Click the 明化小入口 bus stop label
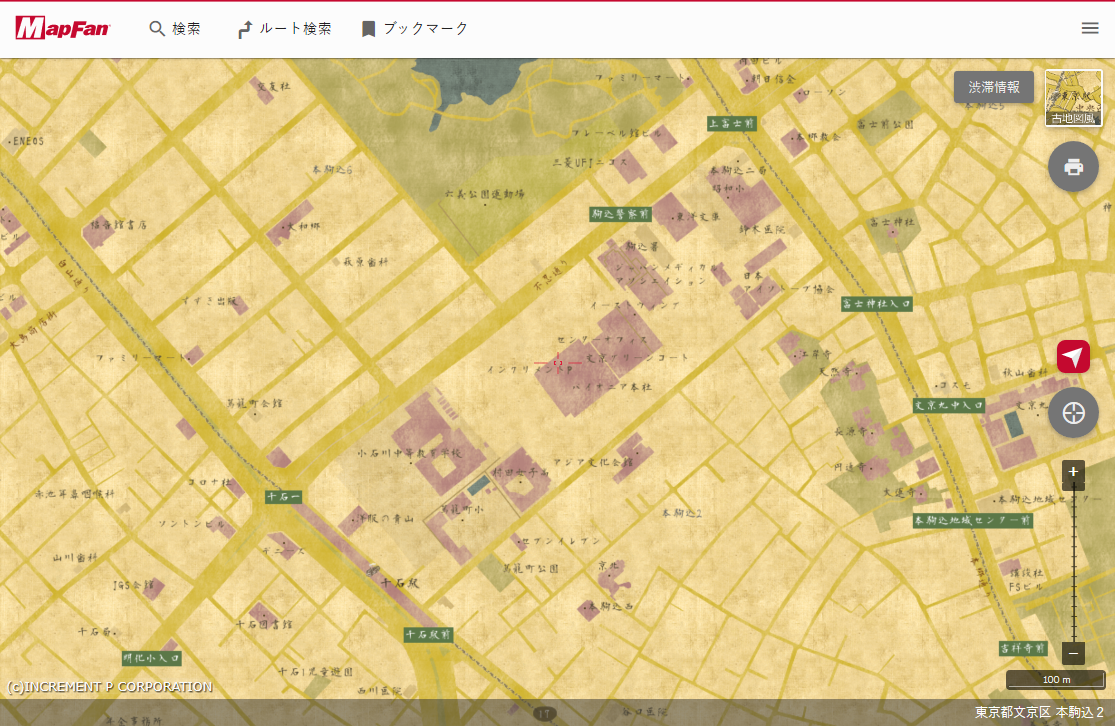This screenshot has height=726, width=1115. coord(151,658)
